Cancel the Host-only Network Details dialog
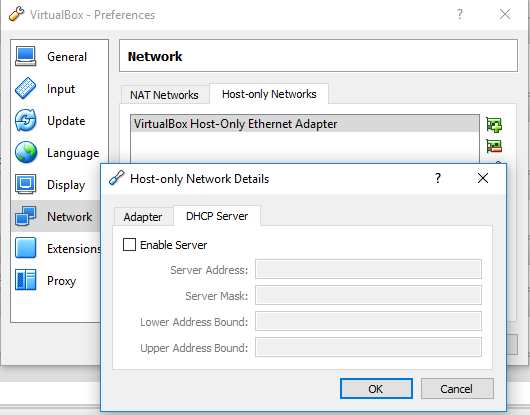The height and width of the screenshot is (415, 530). pyautogui.click(x=457, y=389)
